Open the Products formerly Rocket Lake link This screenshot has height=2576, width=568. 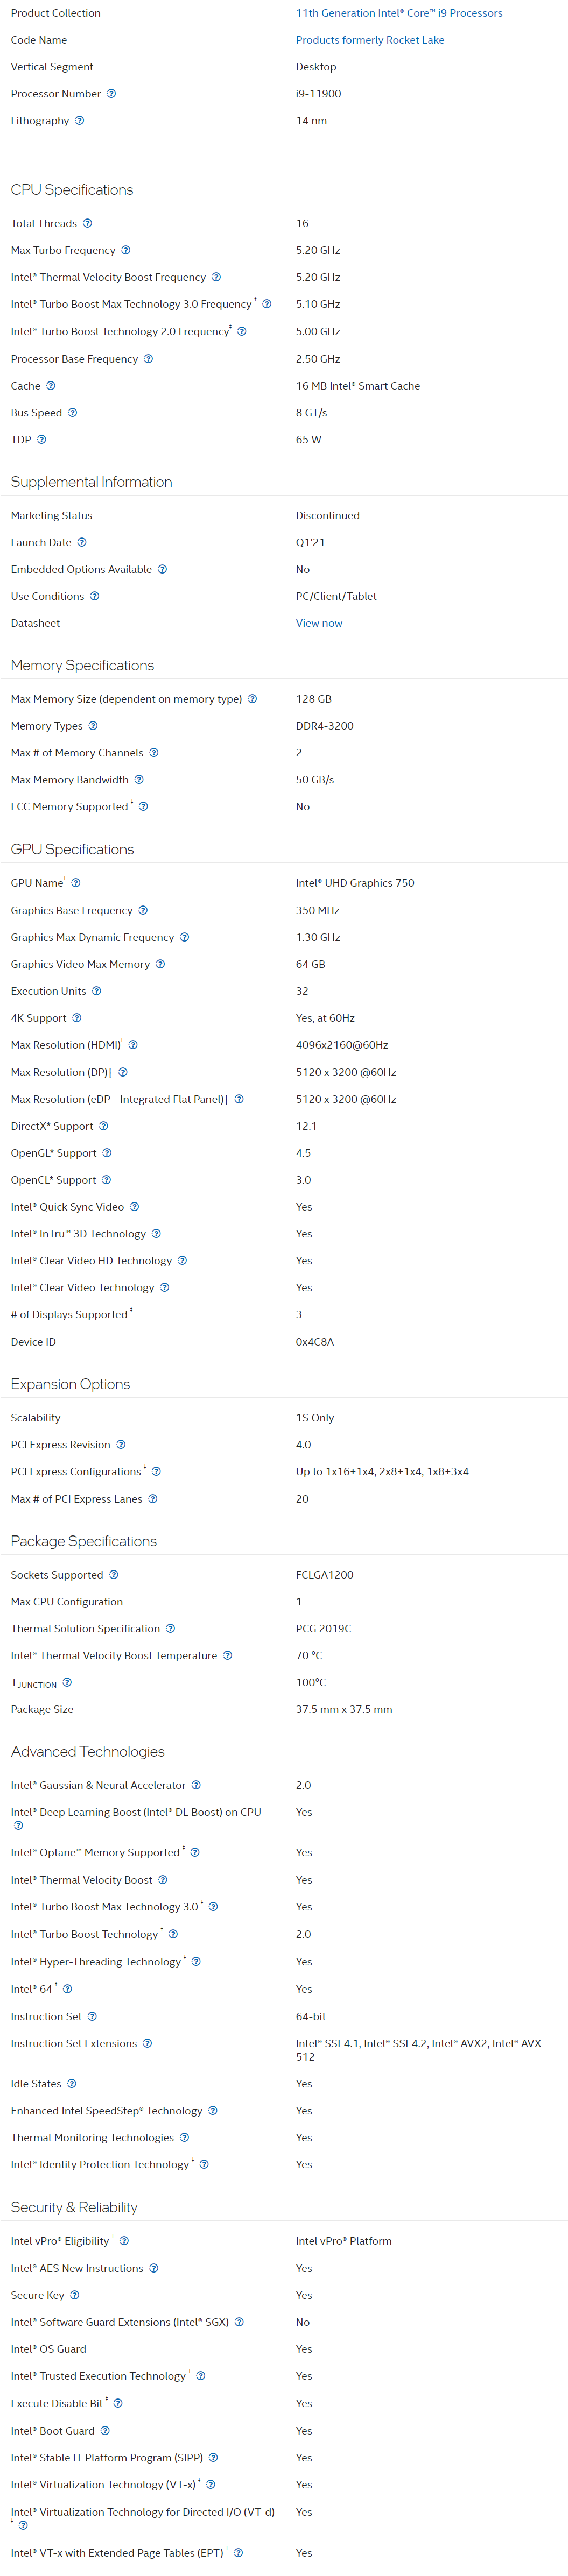[370, 40]
